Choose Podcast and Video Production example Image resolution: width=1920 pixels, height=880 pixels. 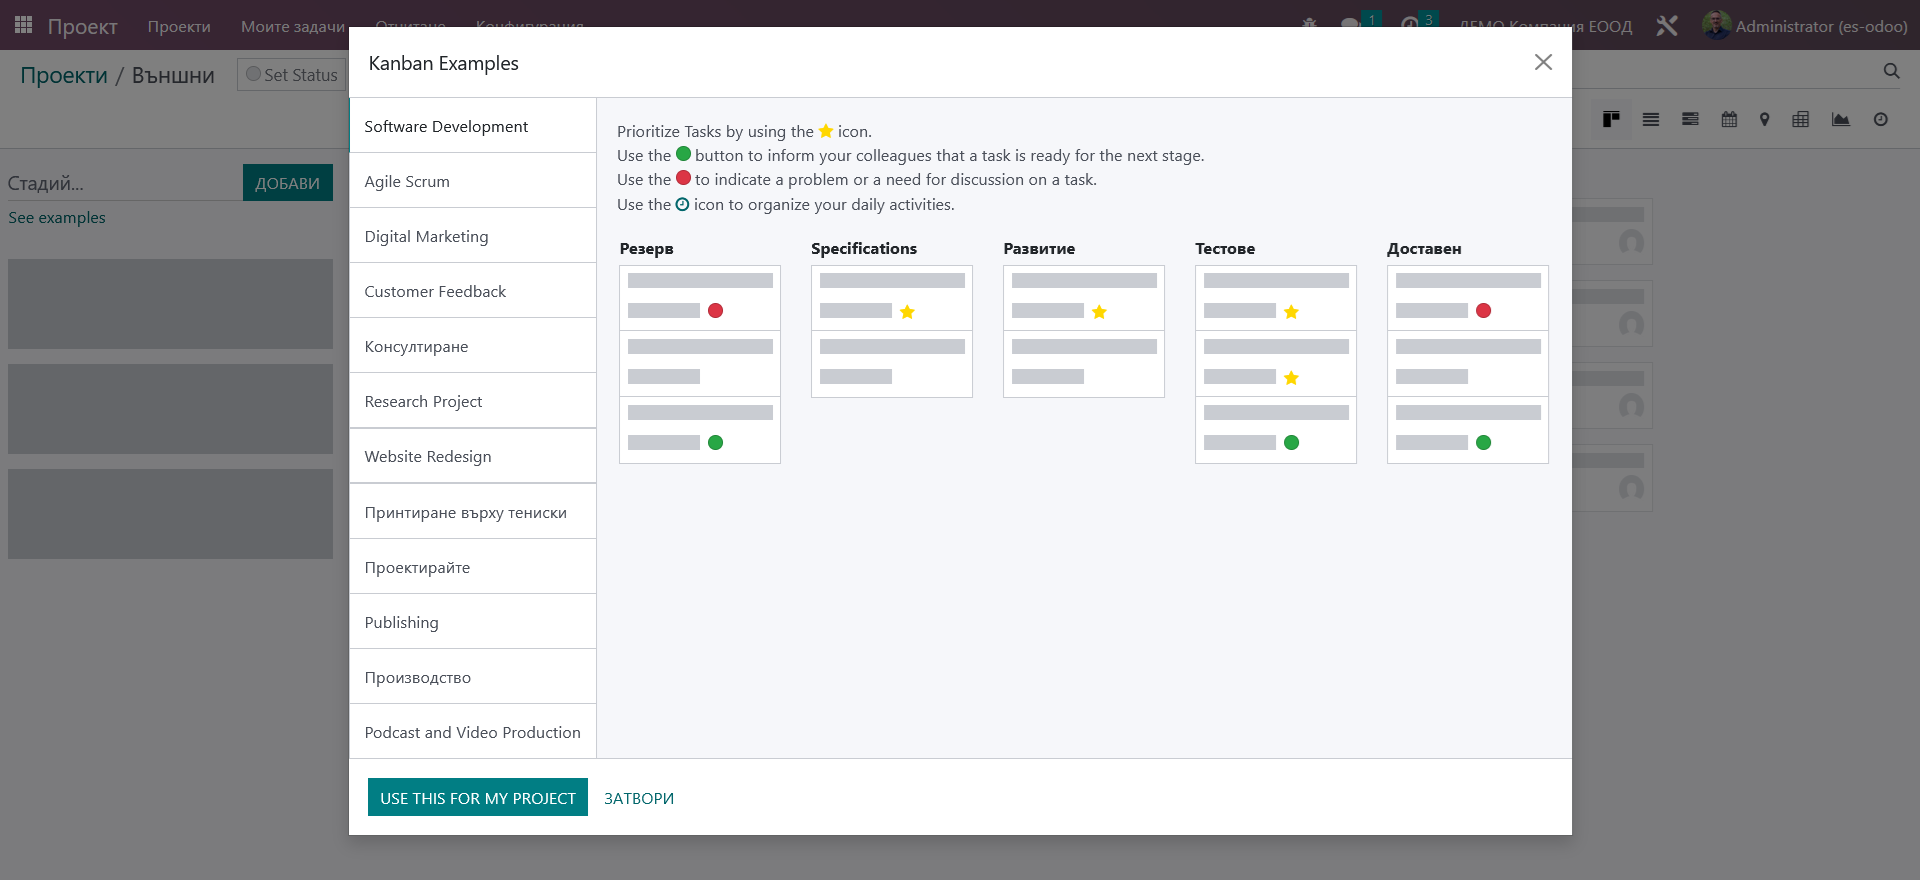pyautogui.click(x=473, y=732)
